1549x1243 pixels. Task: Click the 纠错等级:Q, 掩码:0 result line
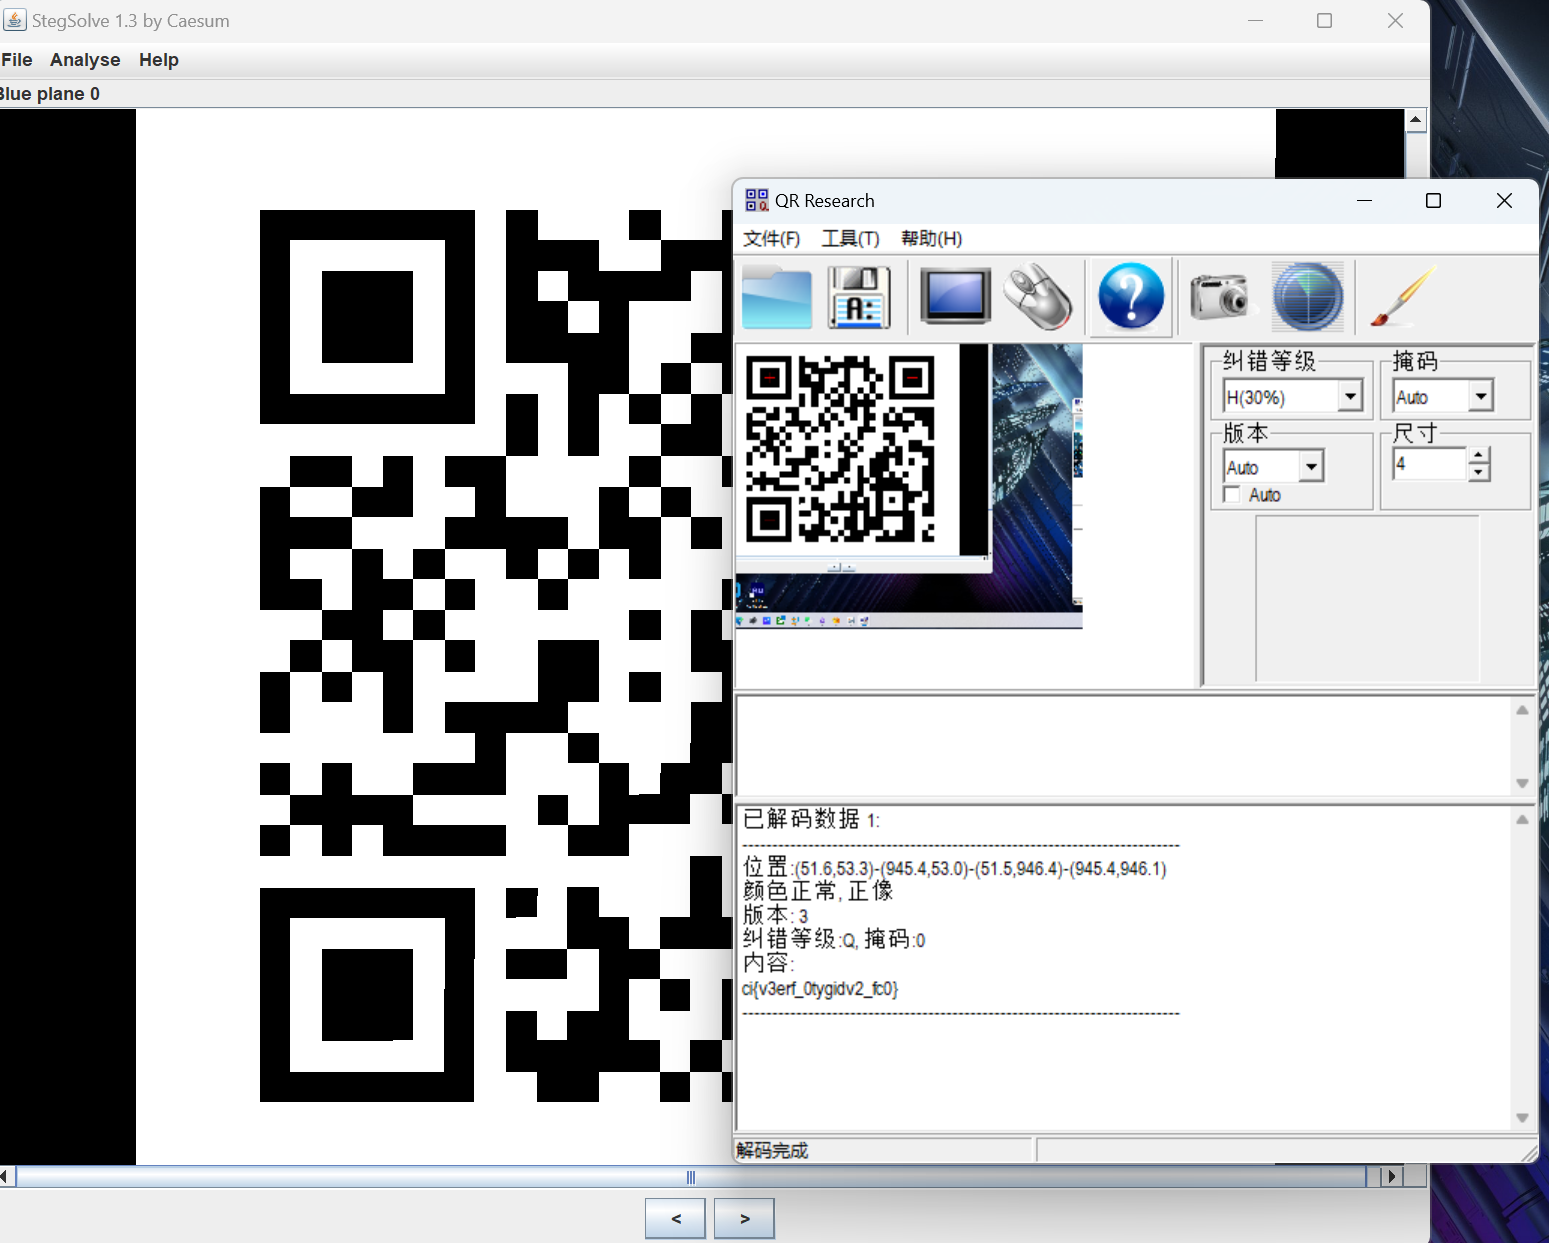pos(834,939)
